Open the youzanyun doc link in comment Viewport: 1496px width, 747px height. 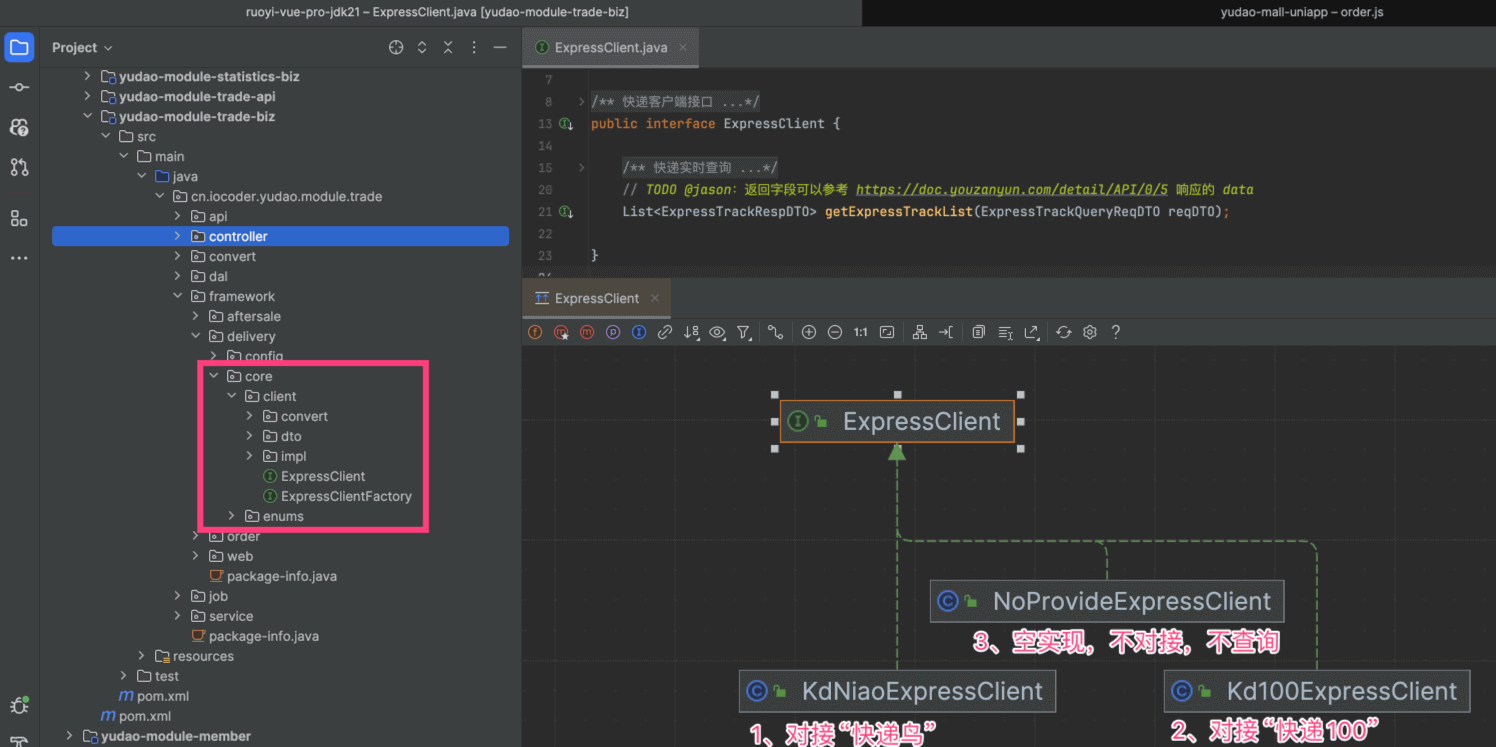tap(1011, 190)
